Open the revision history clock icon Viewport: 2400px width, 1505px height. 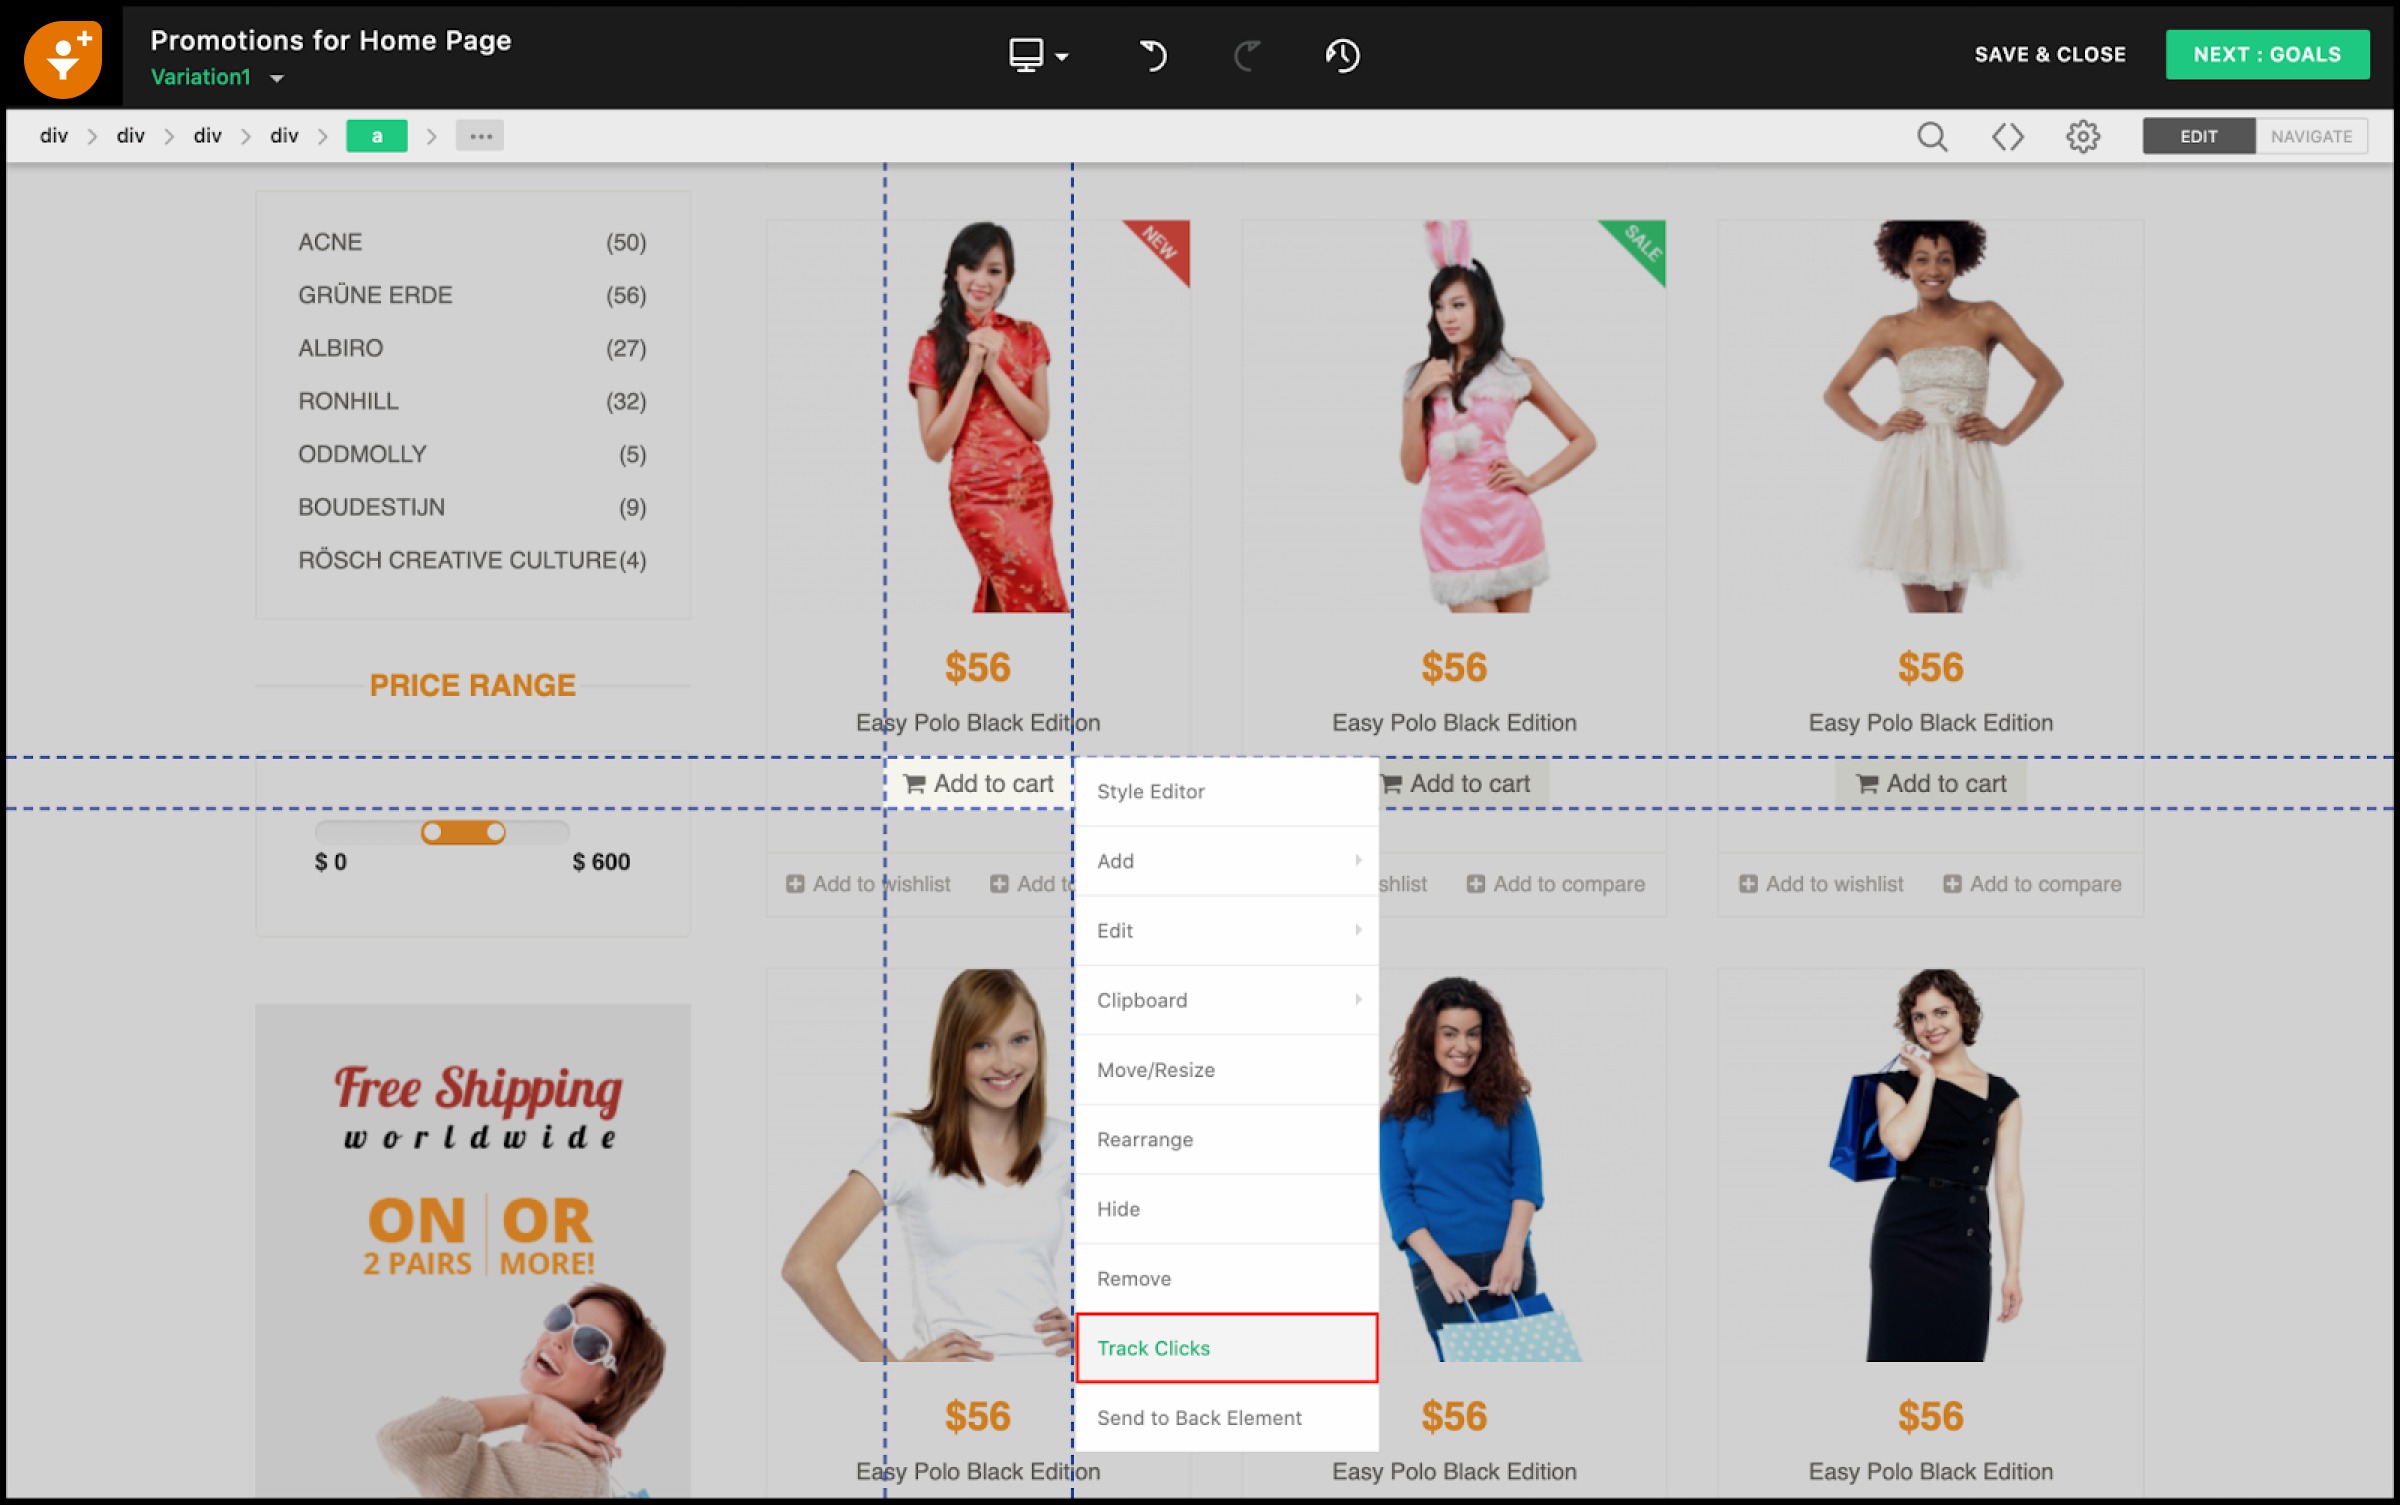pos(1341,55)
